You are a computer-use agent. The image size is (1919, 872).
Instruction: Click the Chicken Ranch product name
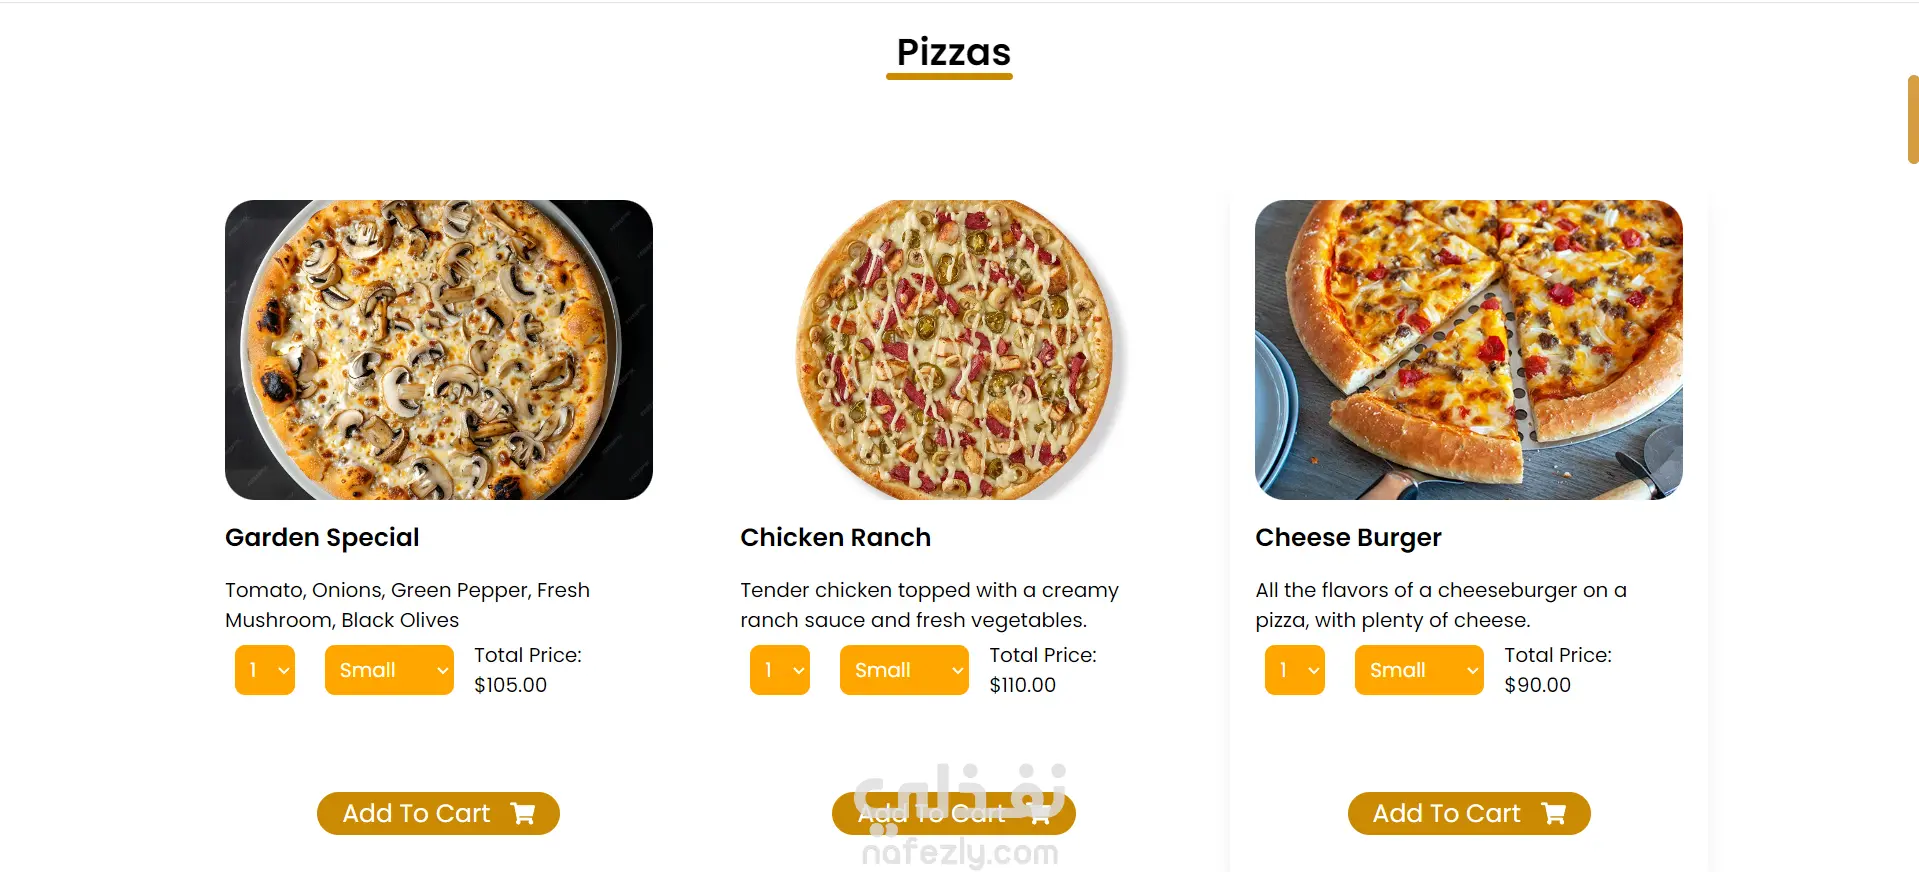pos(836,538)
